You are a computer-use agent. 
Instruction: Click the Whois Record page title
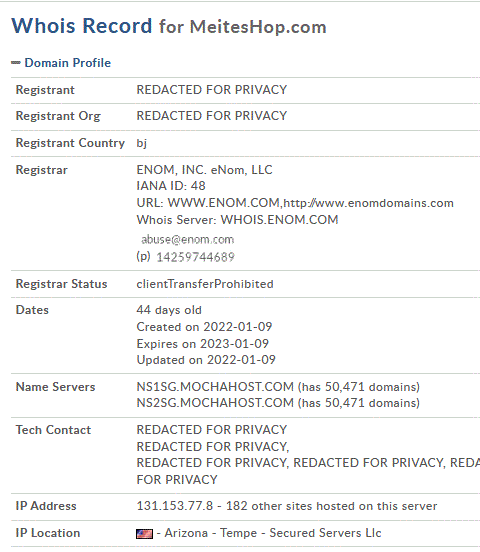pyautogui.click(x=81, y=26)
